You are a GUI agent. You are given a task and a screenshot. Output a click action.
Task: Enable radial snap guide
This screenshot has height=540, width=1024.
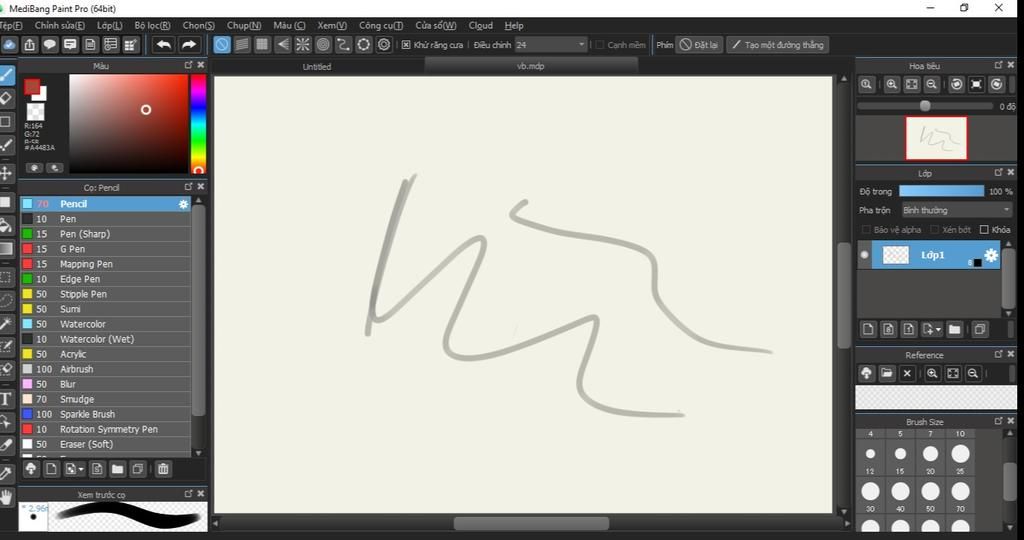coord(303,44)
